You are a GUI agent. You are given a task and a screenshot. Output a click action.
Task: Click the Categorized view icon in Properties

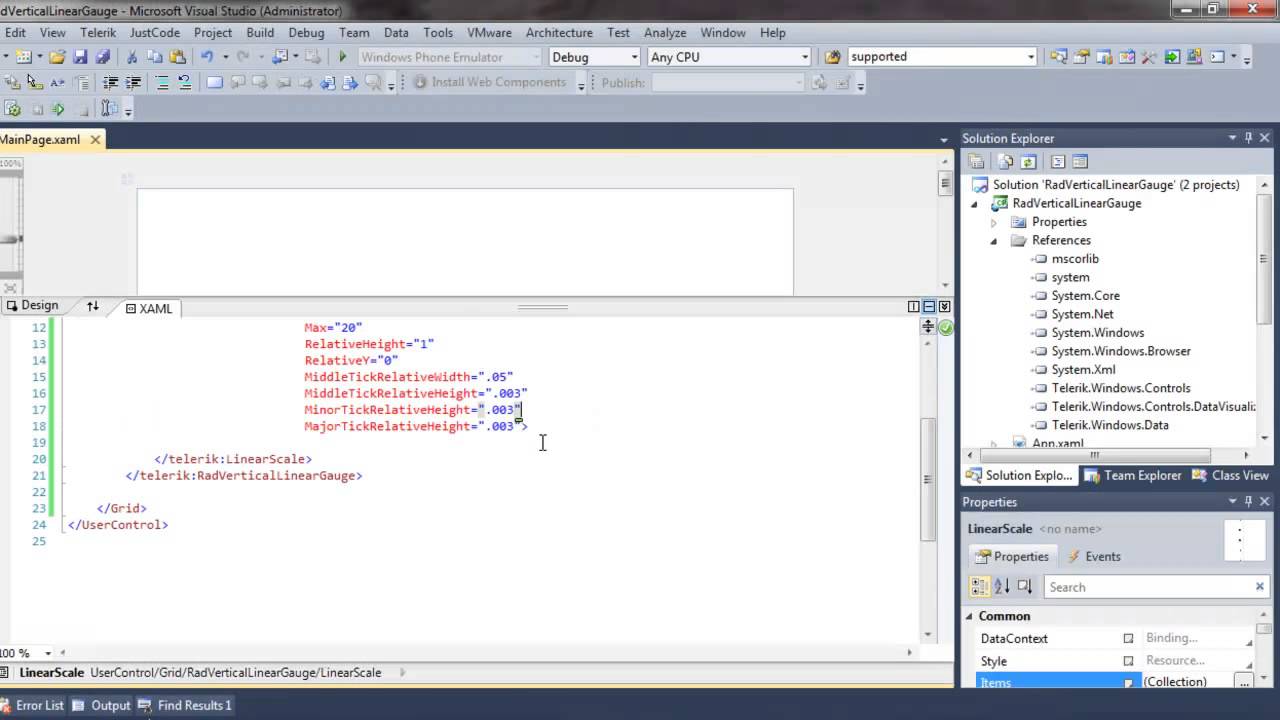click(980, 587)
